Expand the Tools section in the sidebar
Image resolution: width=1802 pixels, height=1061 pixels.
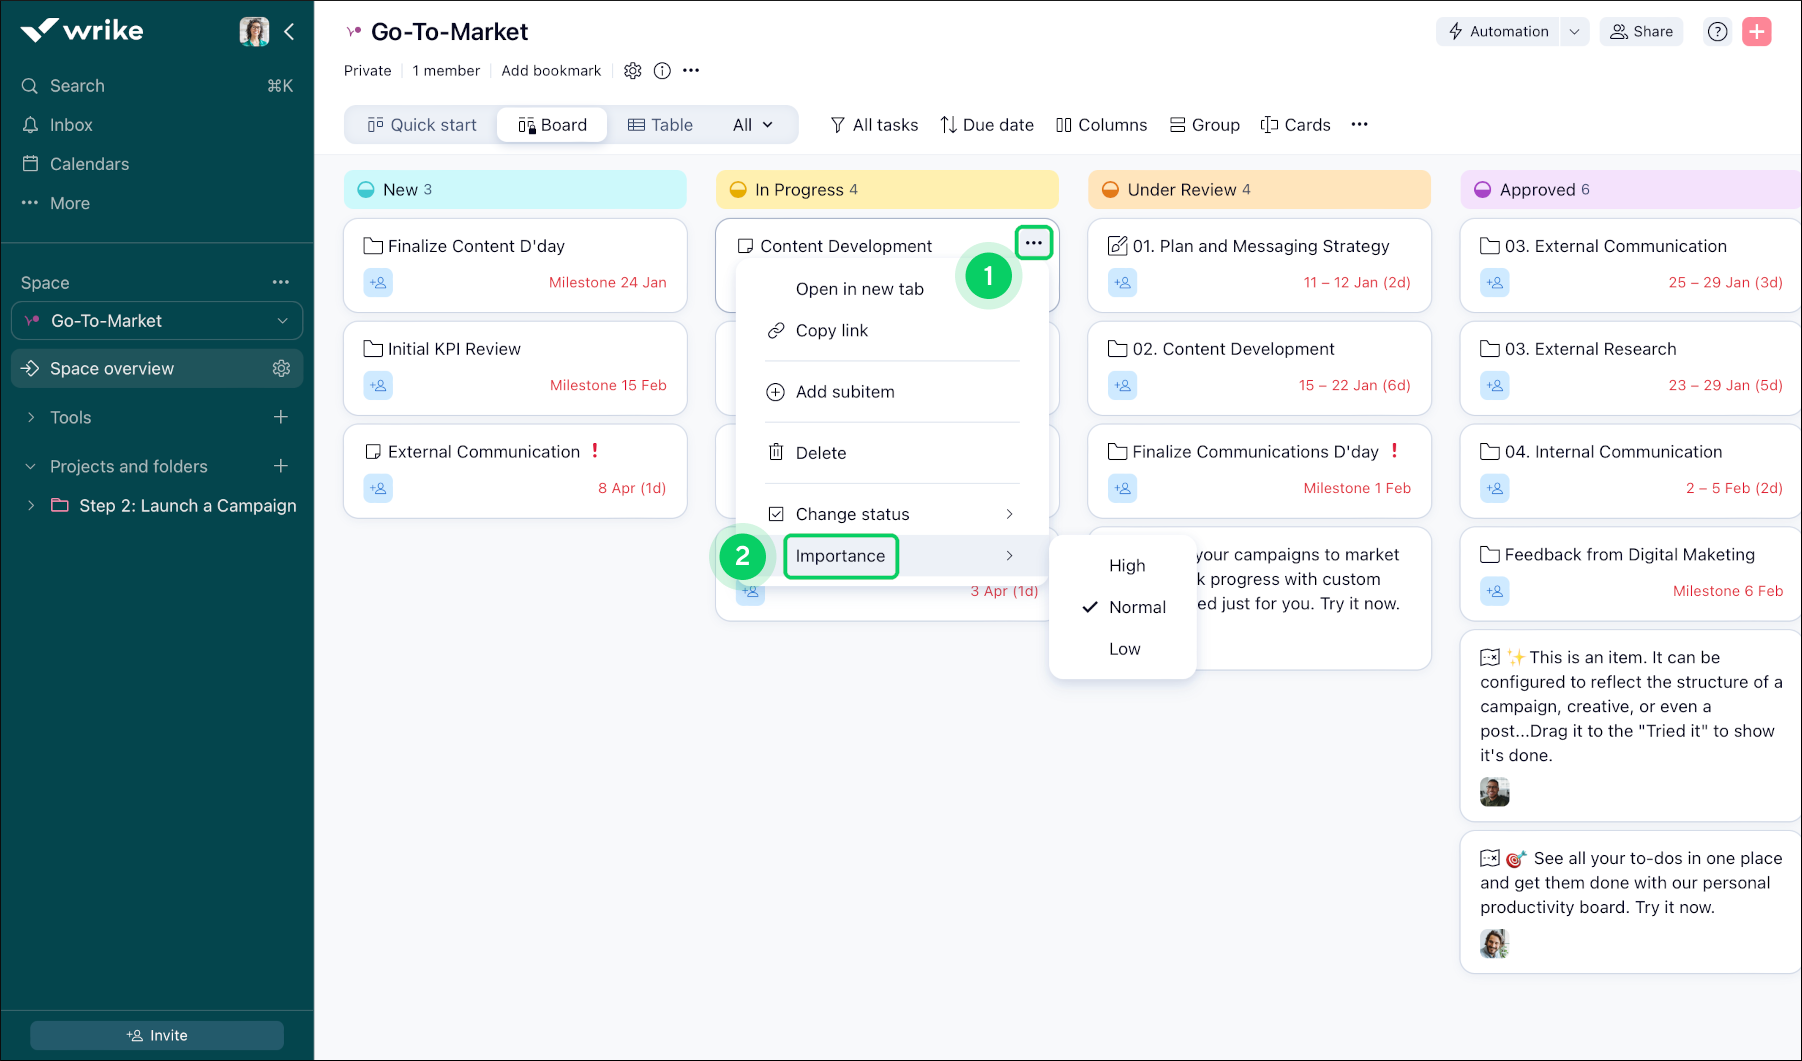[30, 417]
